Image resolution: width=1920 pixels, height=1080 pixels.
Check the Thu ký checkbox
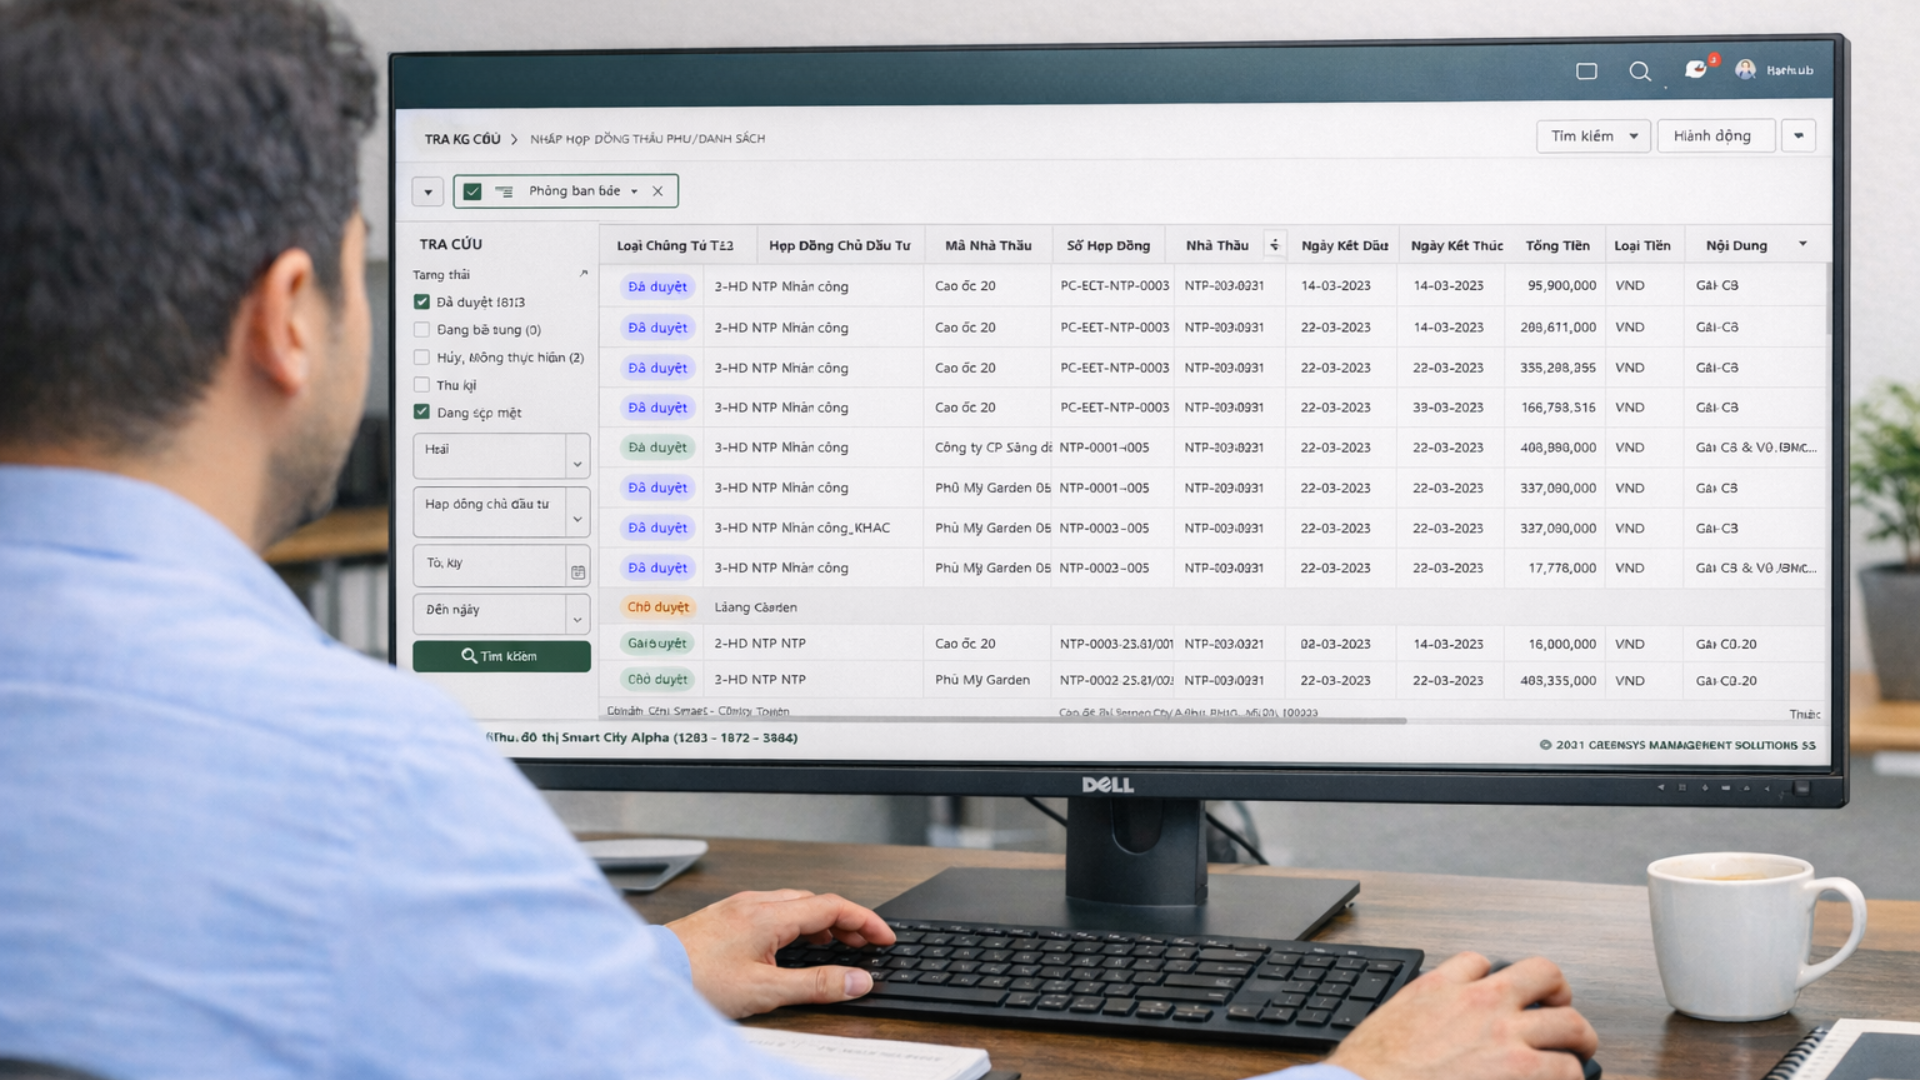point(422,385)
